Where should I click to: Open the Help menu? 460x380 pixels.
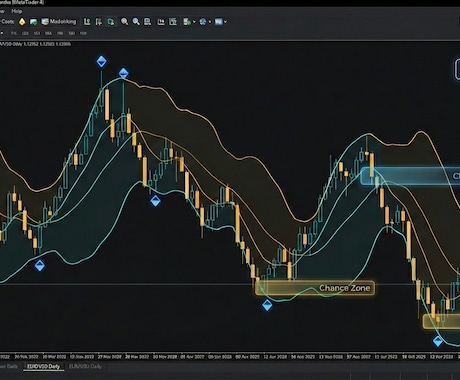tap(16, 11)
